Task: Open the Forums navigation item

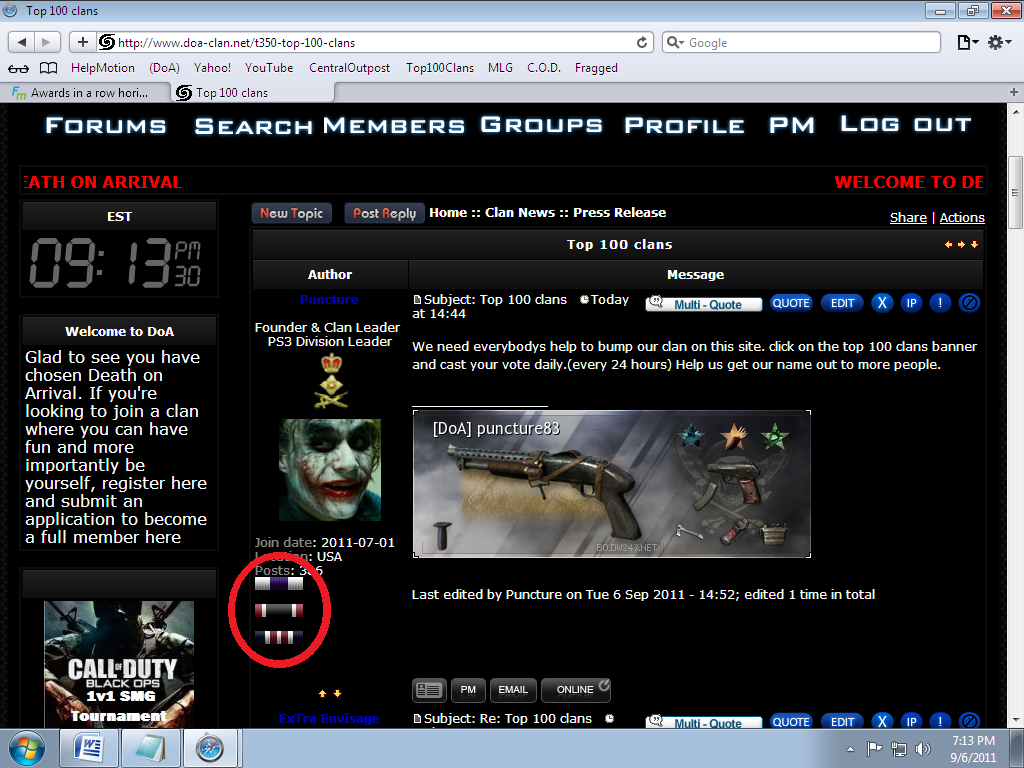Action: 106,125
